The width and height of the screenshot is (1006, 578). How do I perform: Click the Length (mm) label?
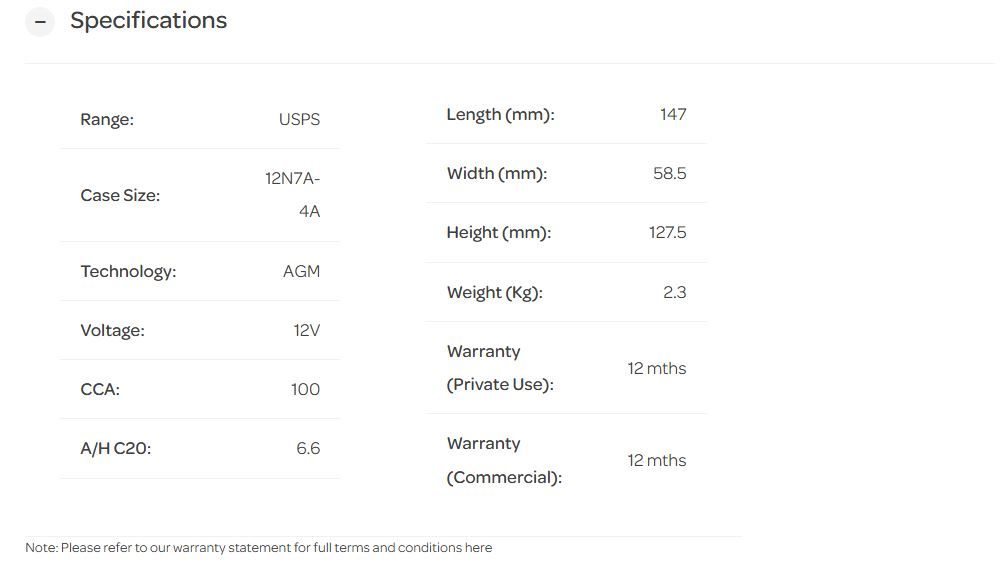point(500,115)
